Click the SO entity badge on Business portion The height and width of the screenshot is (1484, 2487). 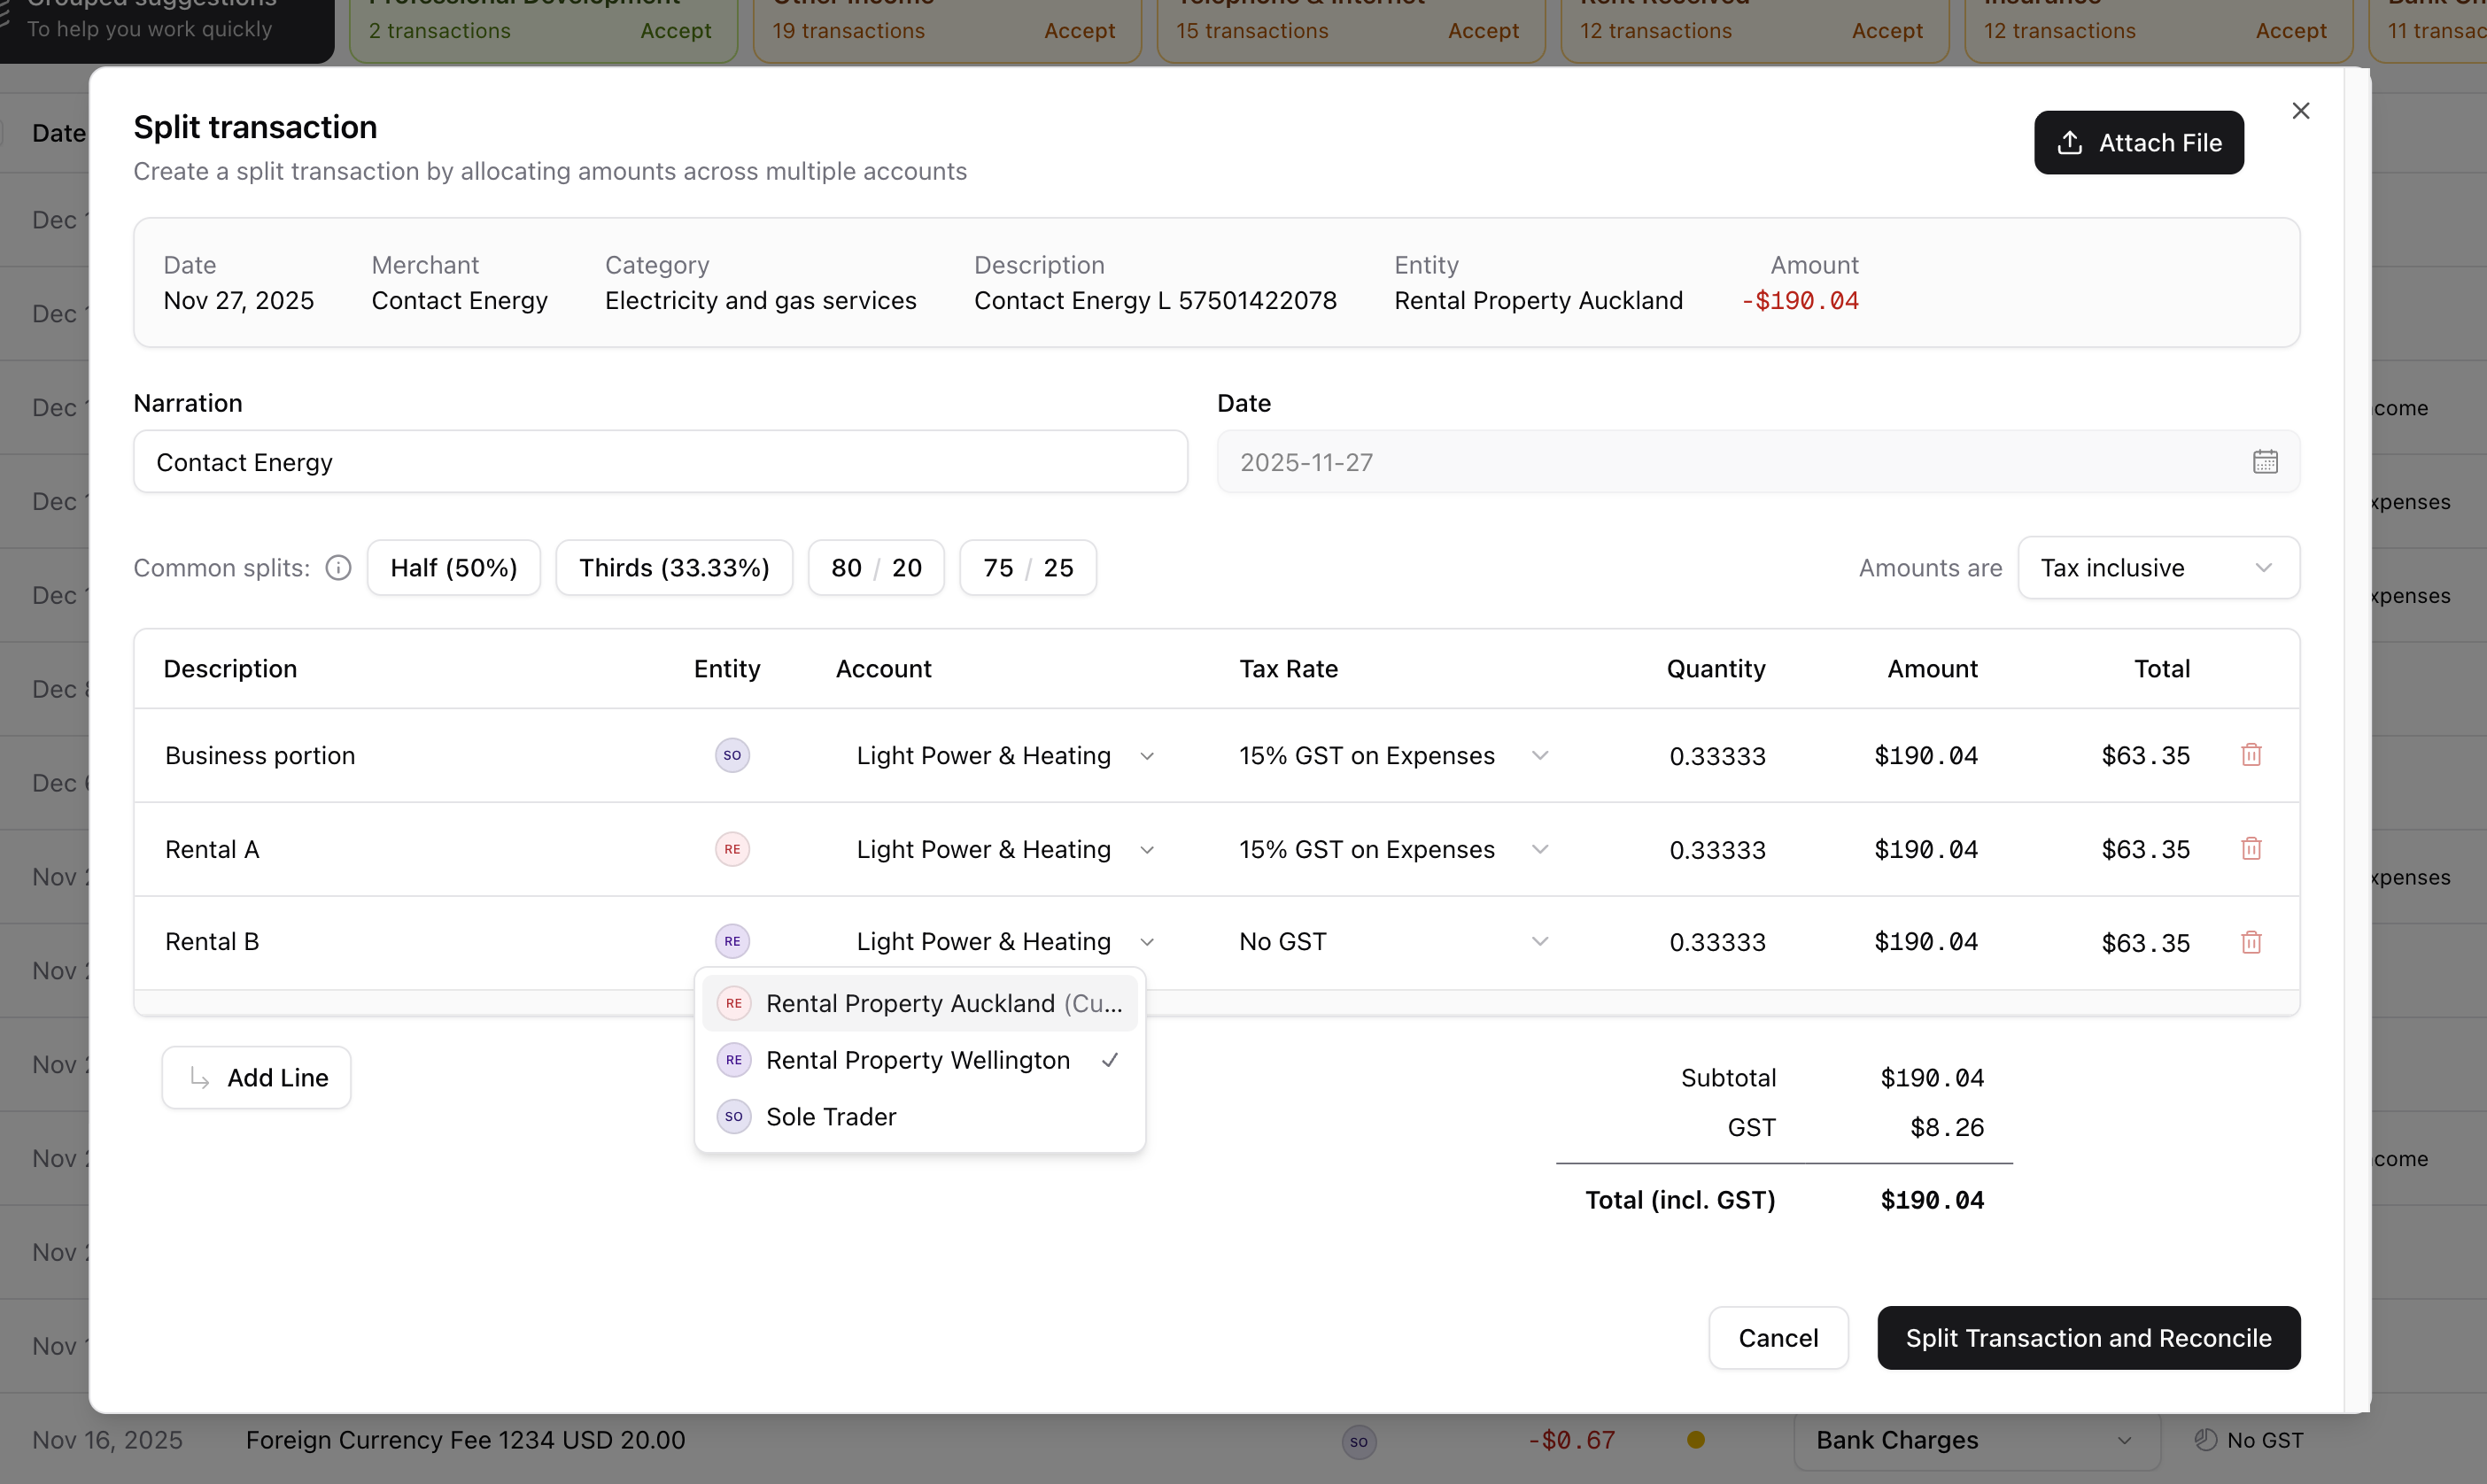pos(732,755)
